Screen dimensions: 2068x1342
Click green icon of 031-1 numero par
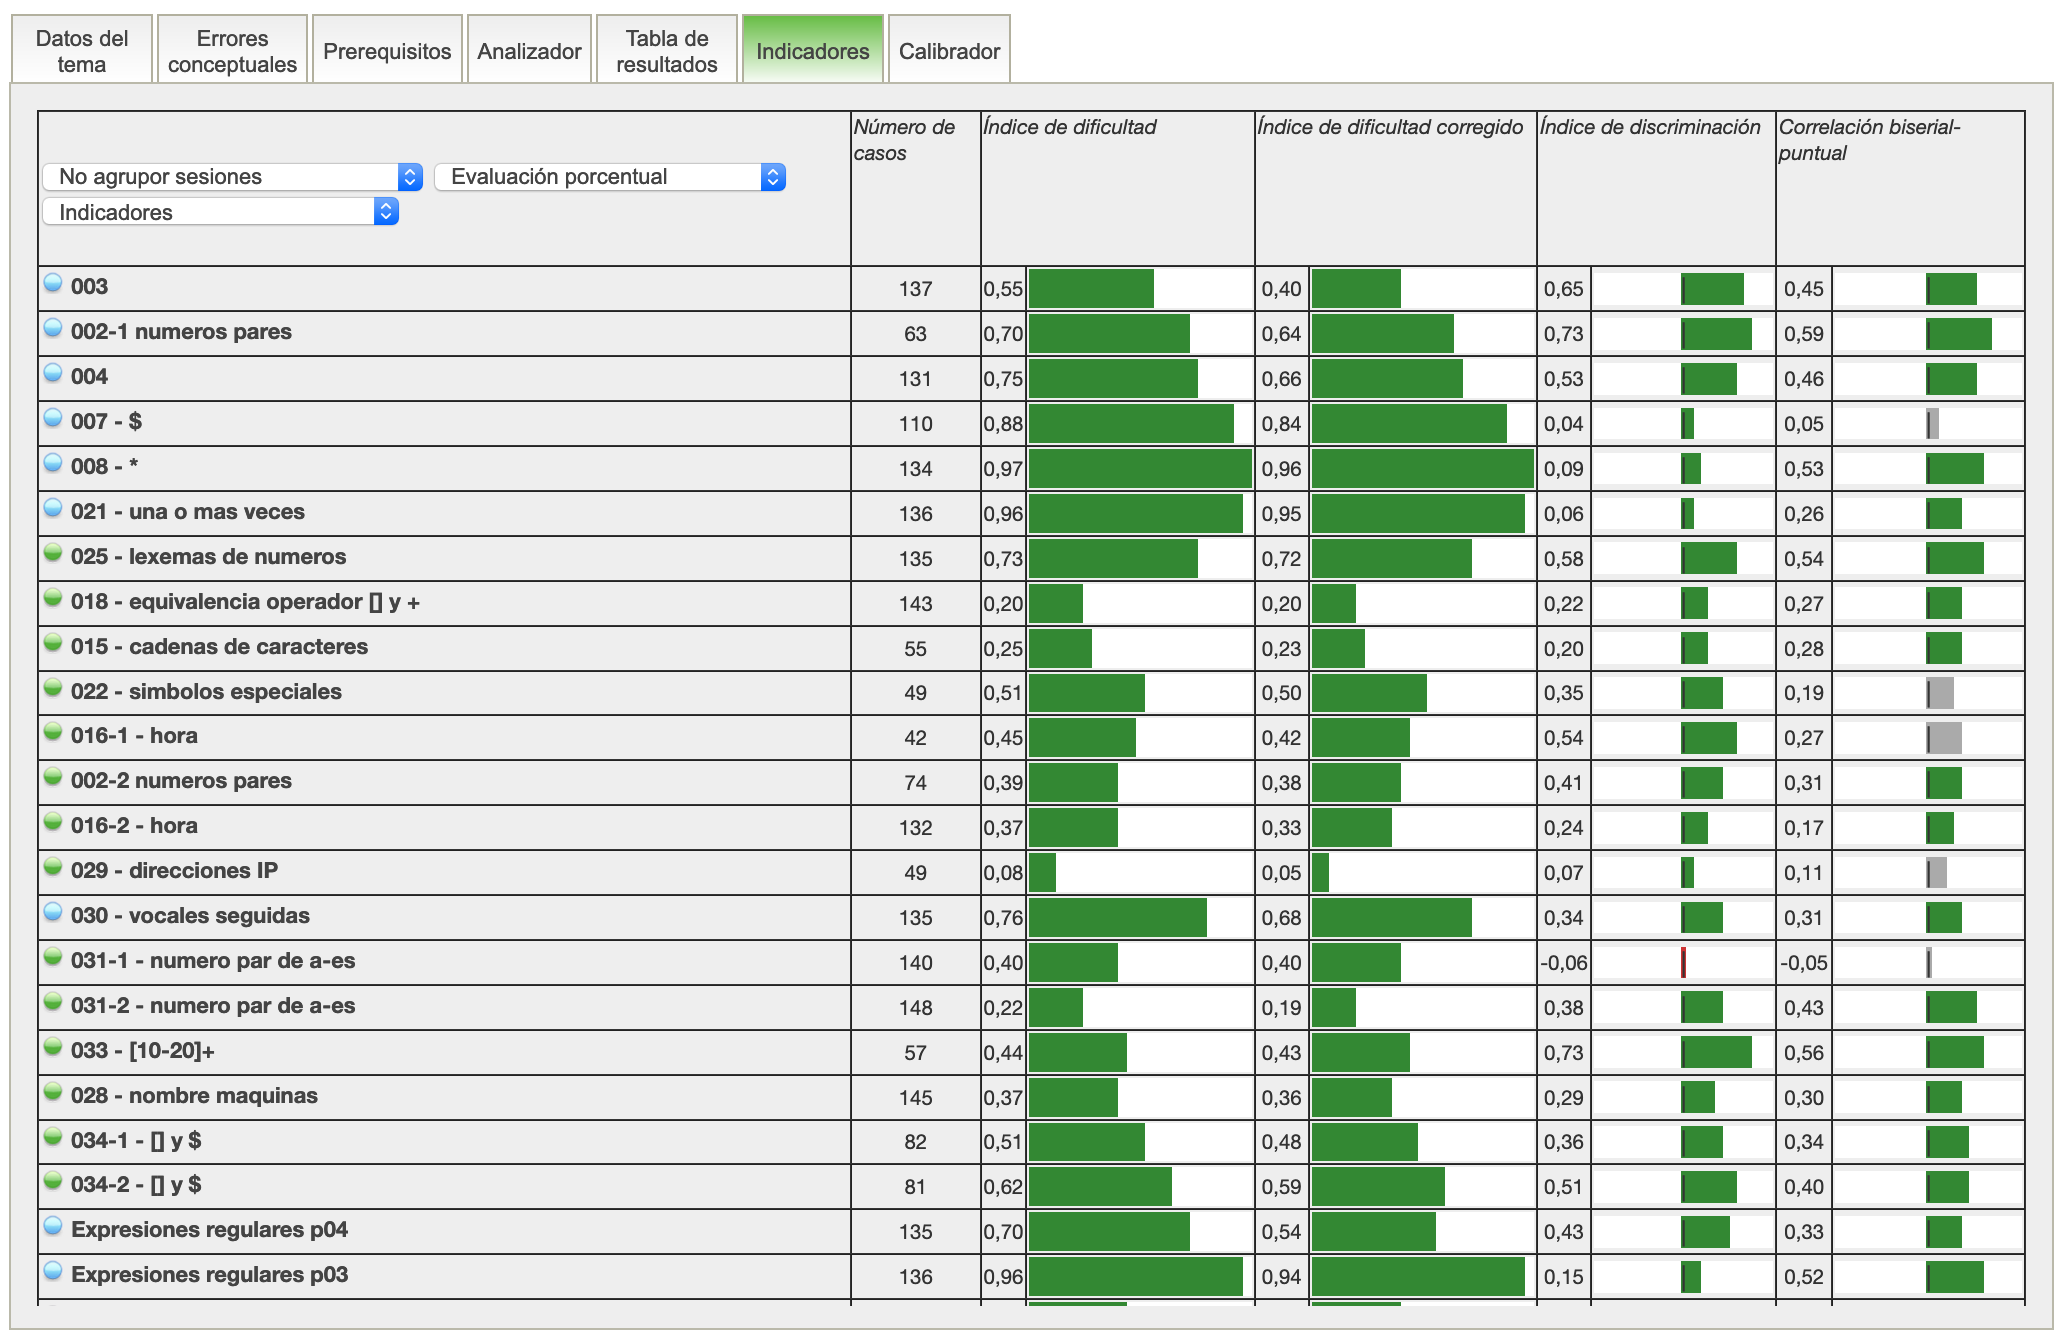coord(53,957)
